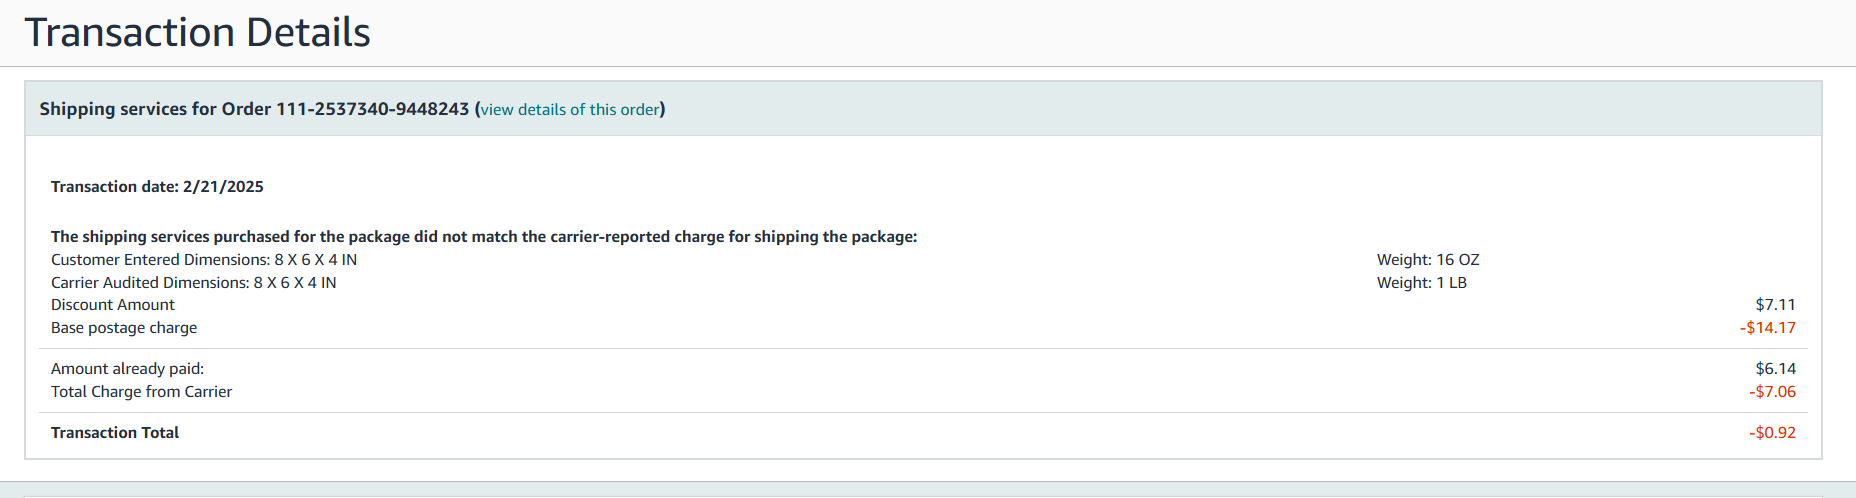Open the 'view details of this order' link

click(570, 109)
